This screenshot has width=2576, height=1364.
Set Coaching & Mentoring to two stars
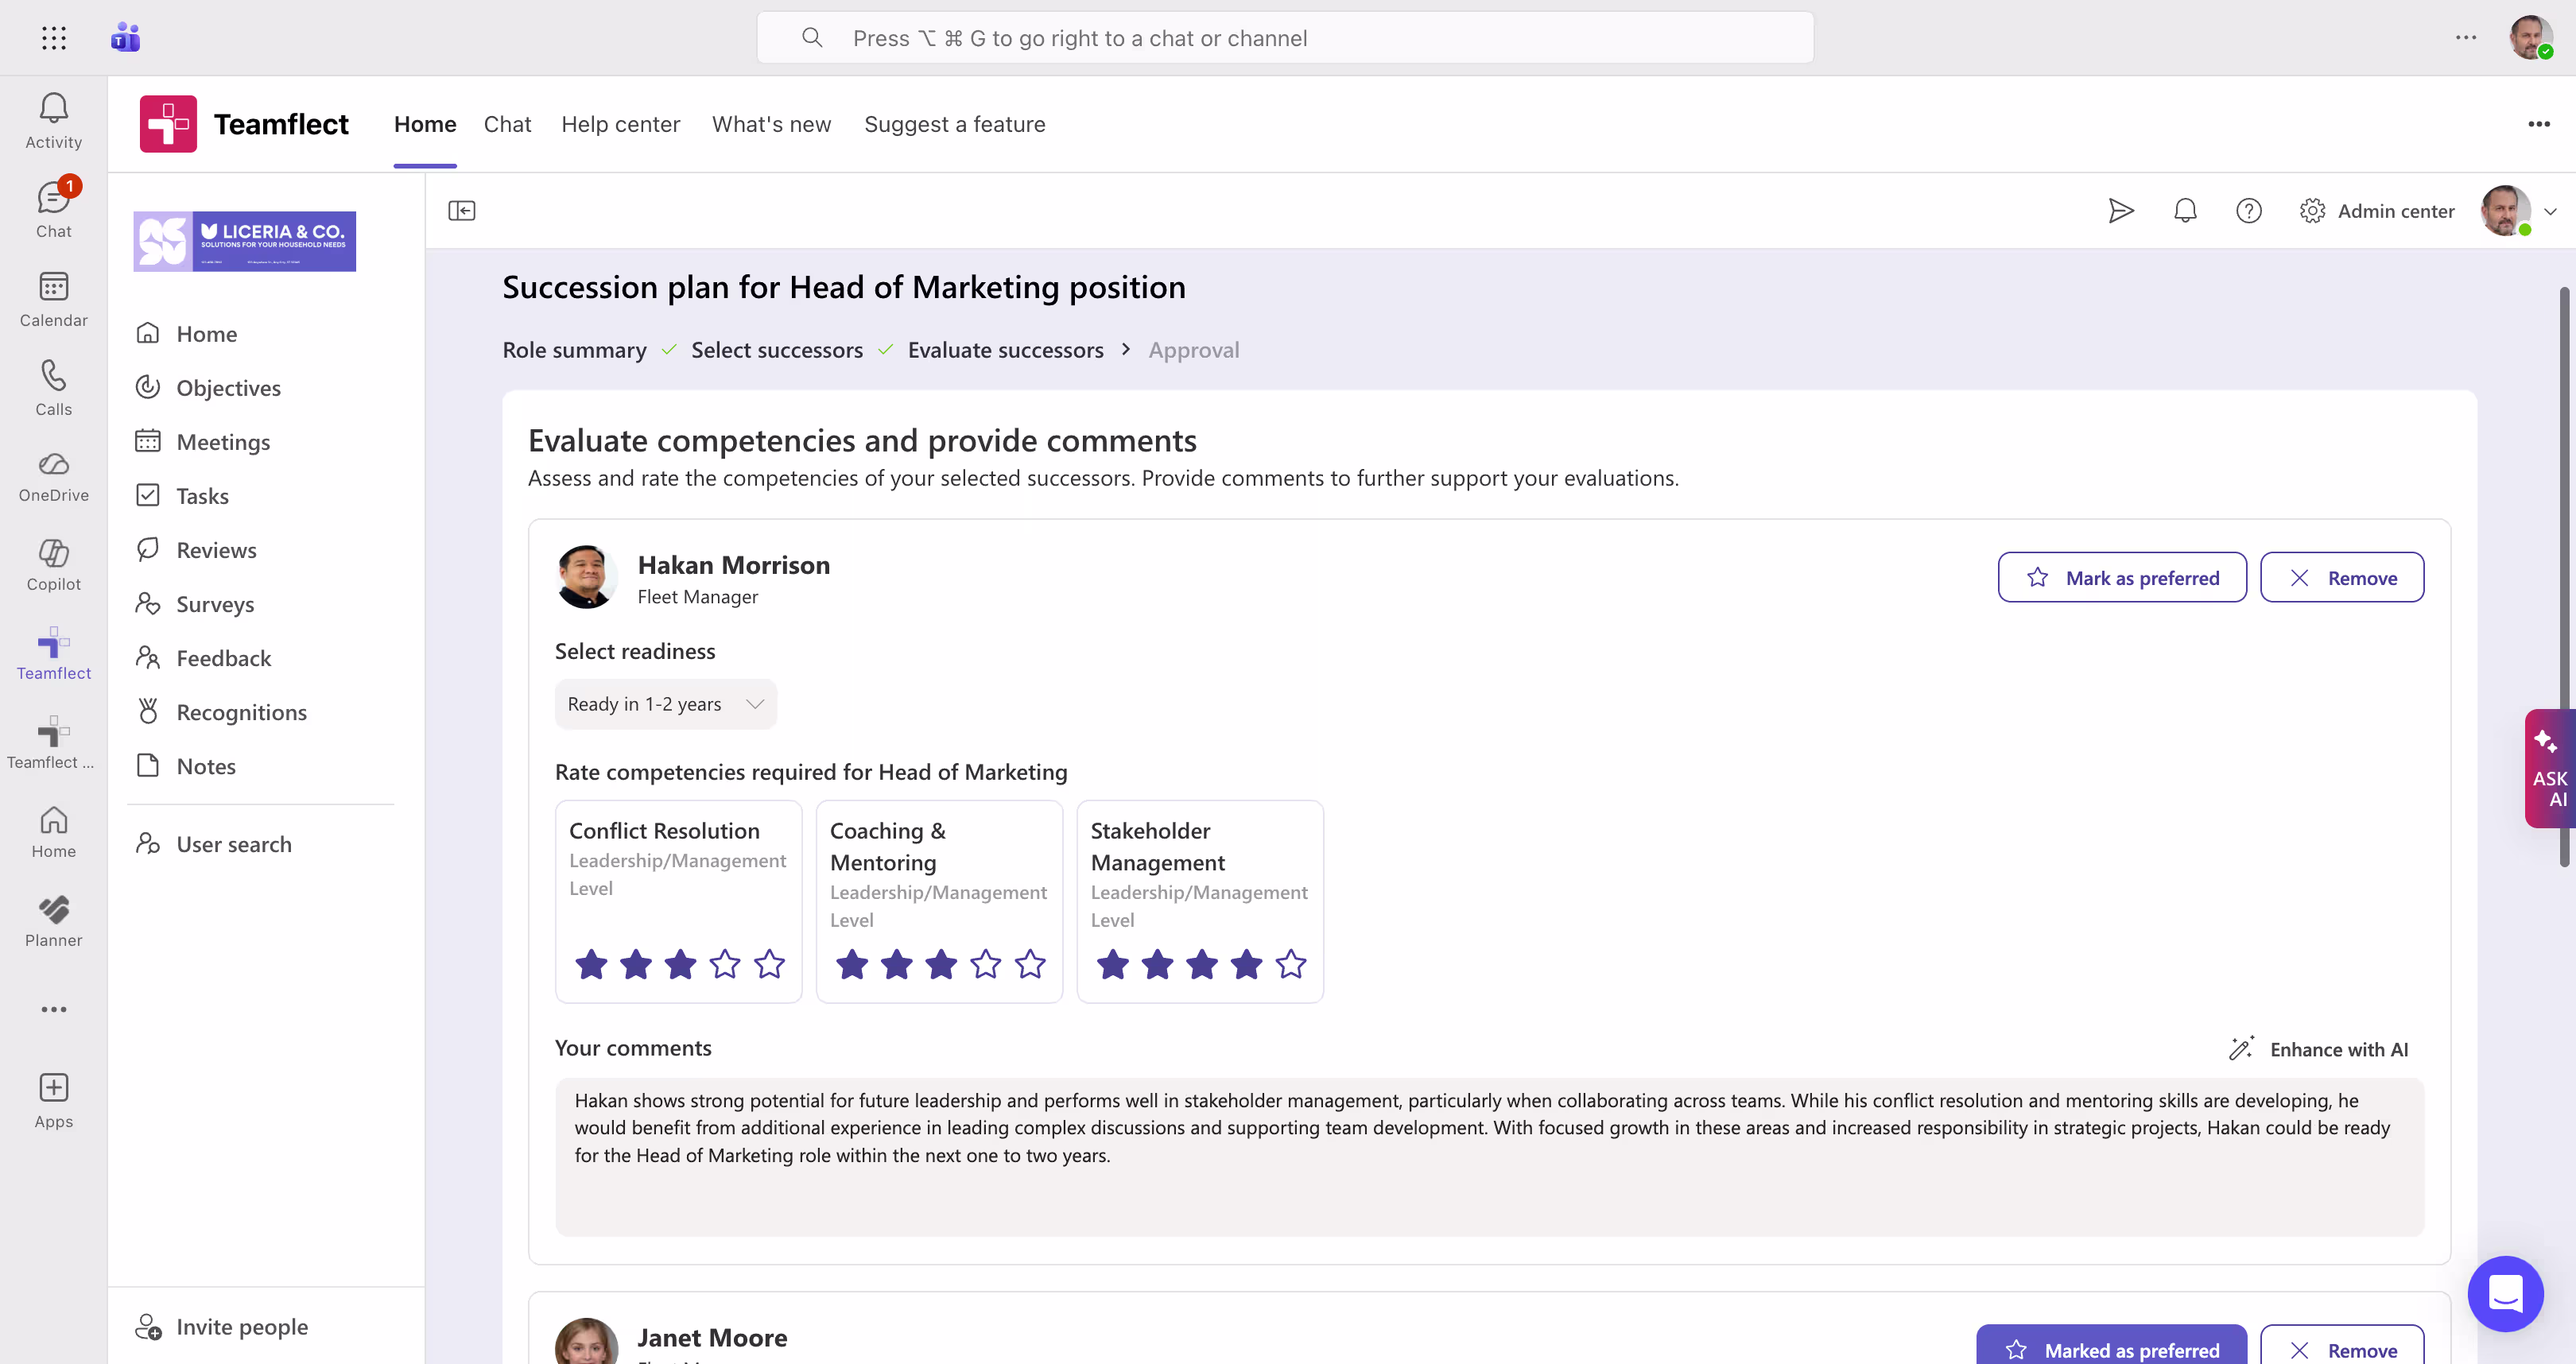pyautogui.click(x=897, y=964)
